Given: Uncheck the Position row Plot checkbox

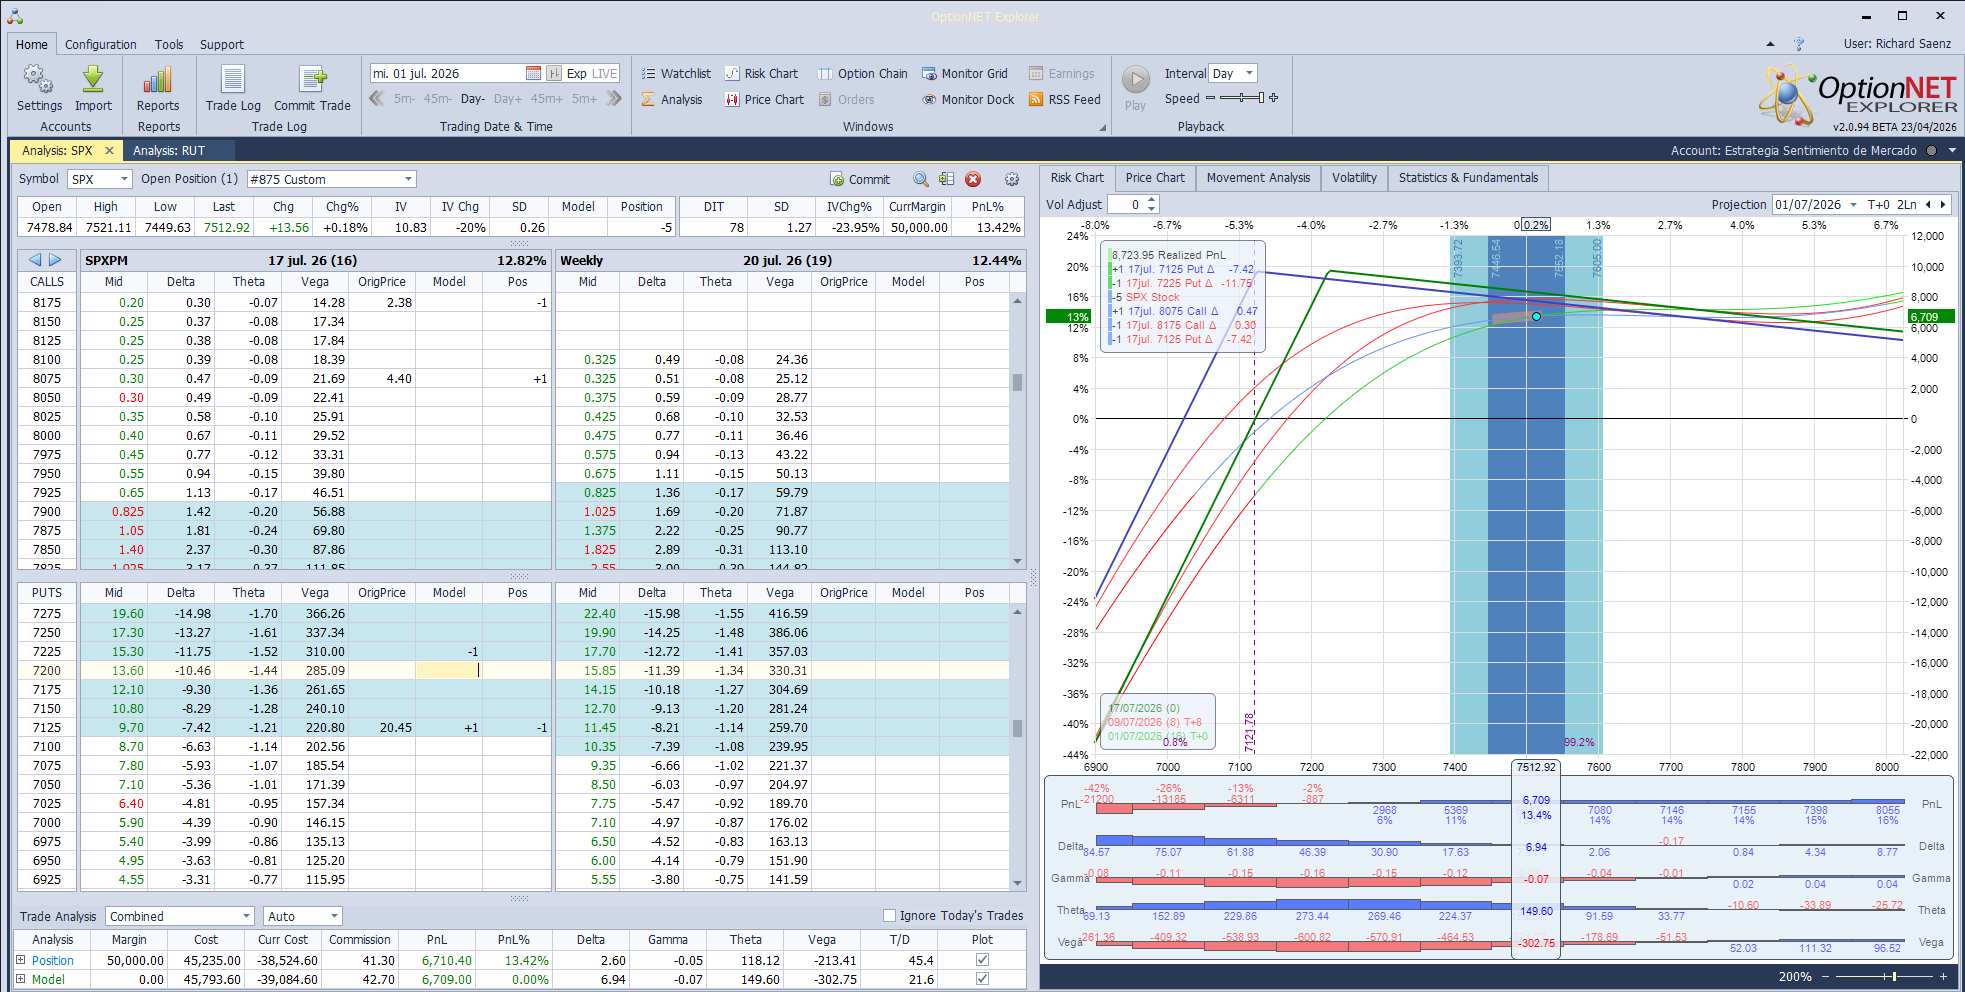Looking at the screenshot, I should tap(982, 960).
